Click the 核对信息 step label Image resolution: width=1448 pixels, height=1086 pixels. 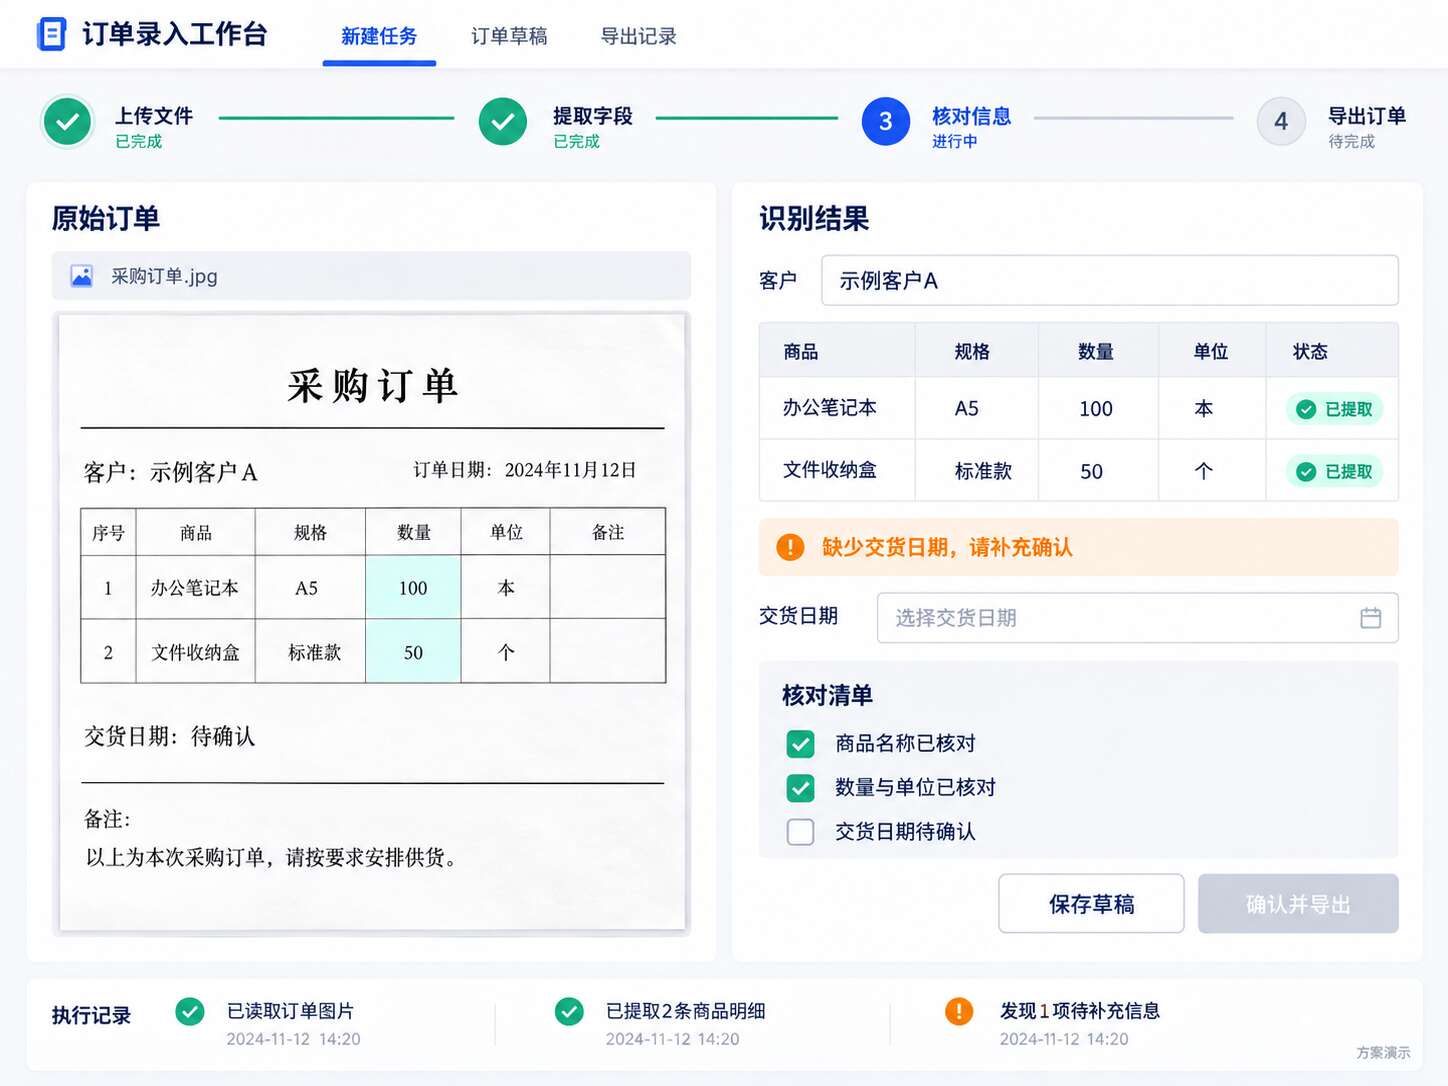coord(972,116)
